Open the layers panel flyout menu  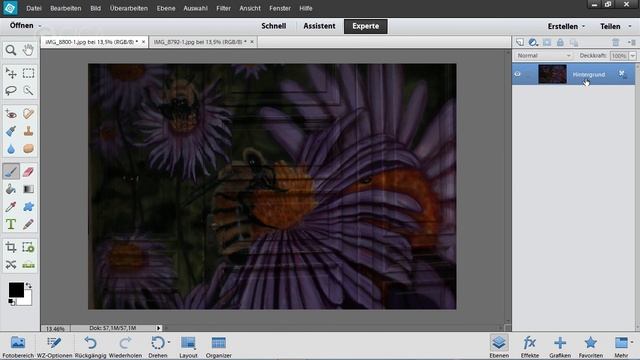(x=632, y=42)
